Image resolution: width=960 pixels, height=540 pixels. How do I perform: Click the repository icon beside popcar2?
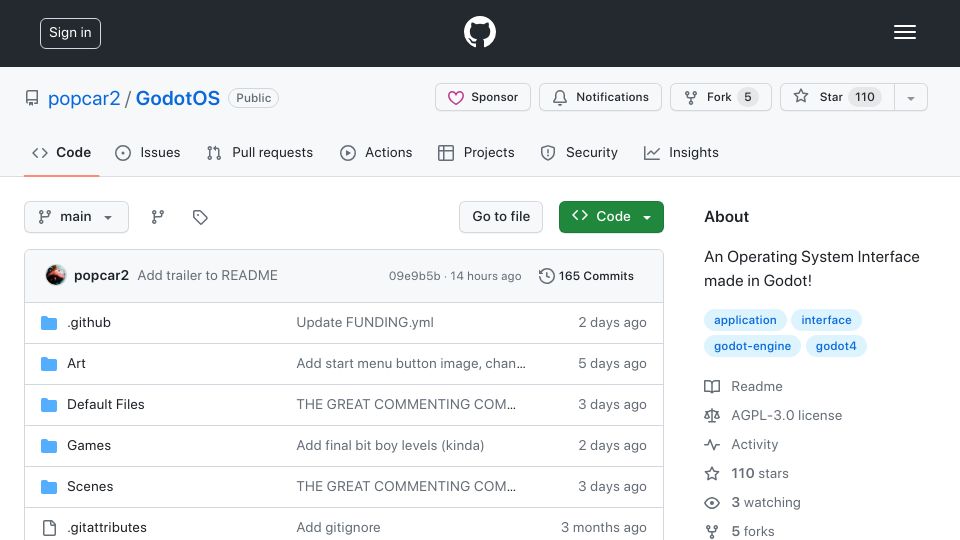click(32, 98)
